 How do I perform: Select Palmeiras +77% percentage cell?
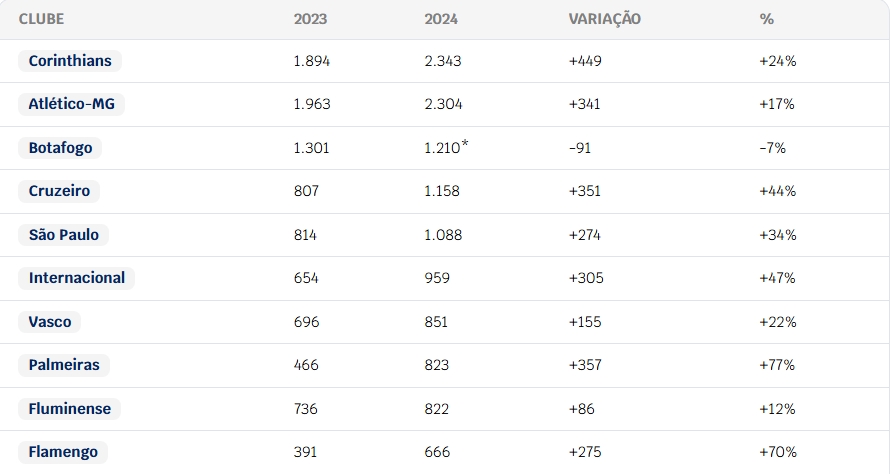(777, 365)
